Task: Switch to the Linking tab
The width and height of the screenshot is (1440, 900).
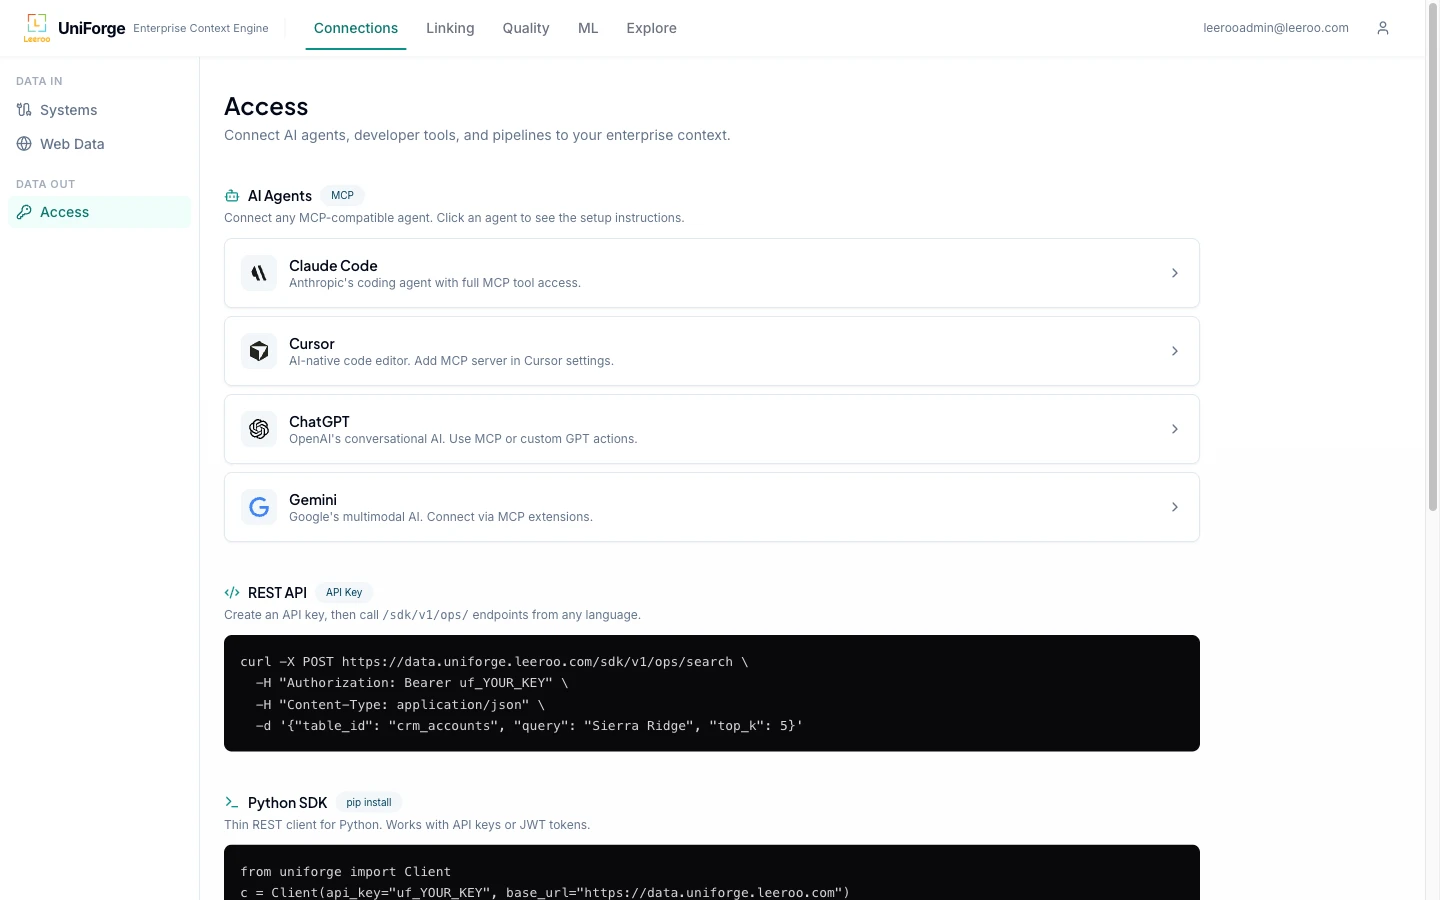Action: 450,28
